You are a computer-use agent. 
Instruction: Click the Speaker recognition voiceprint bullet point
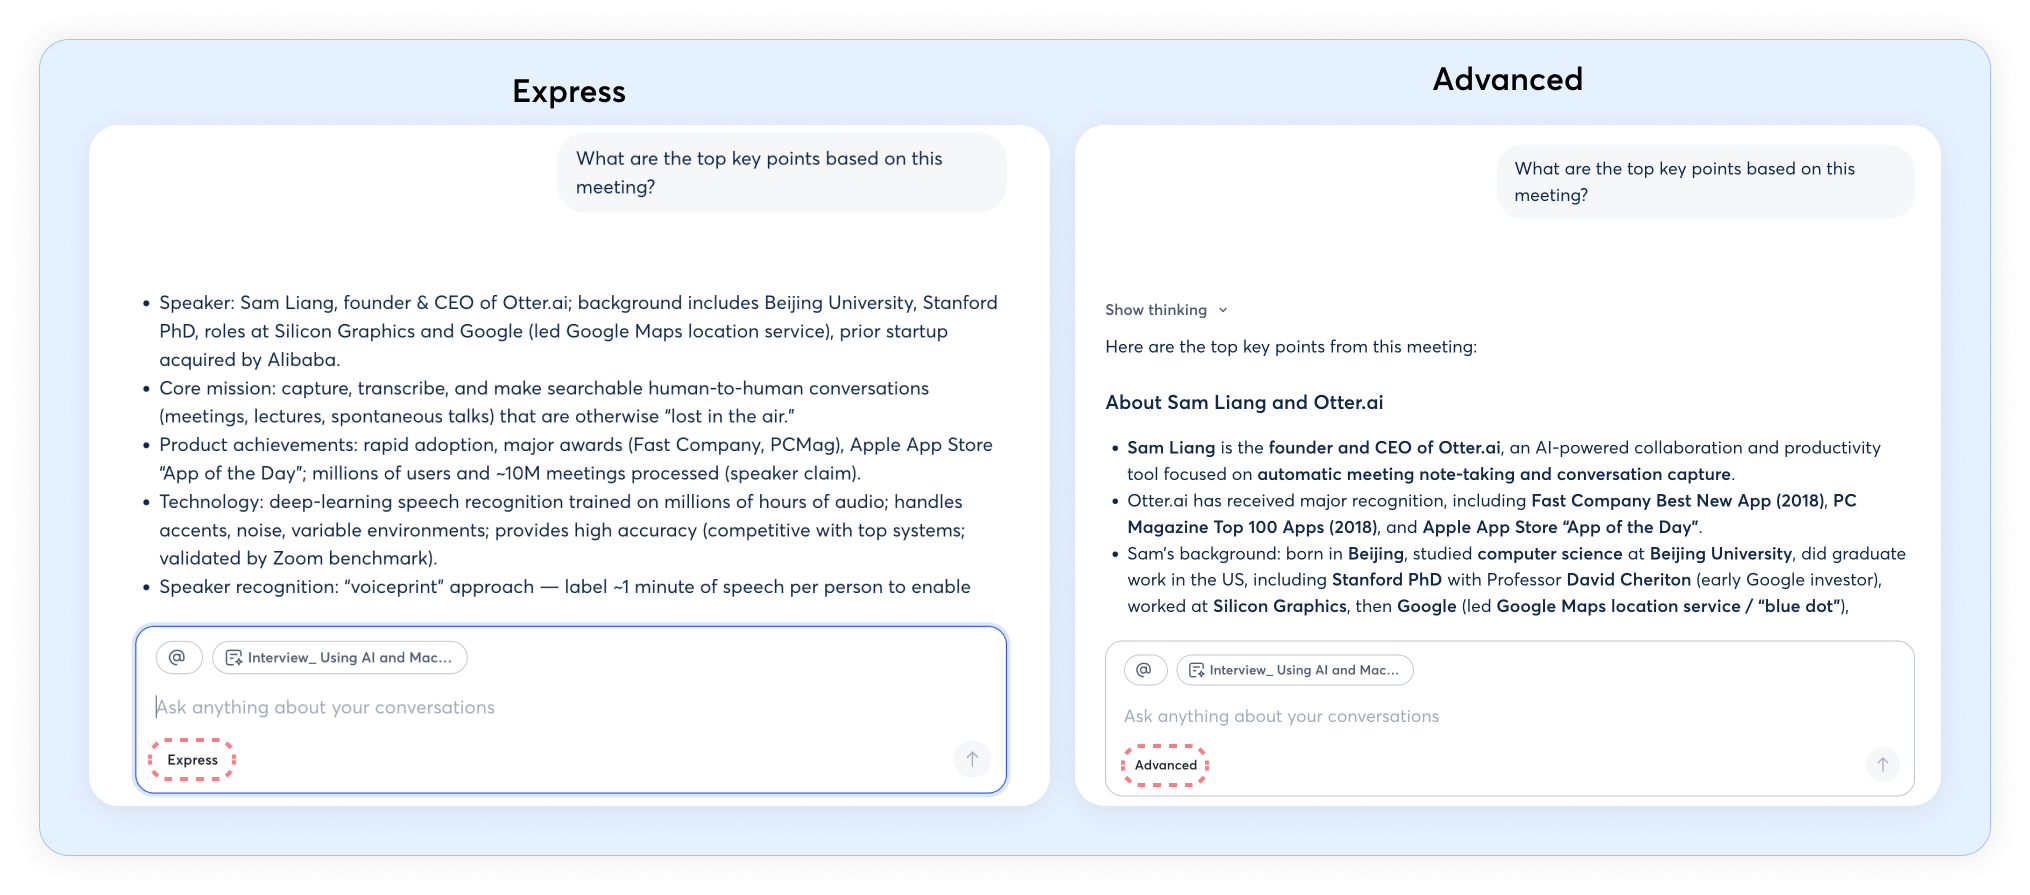[x=564, y=587]
